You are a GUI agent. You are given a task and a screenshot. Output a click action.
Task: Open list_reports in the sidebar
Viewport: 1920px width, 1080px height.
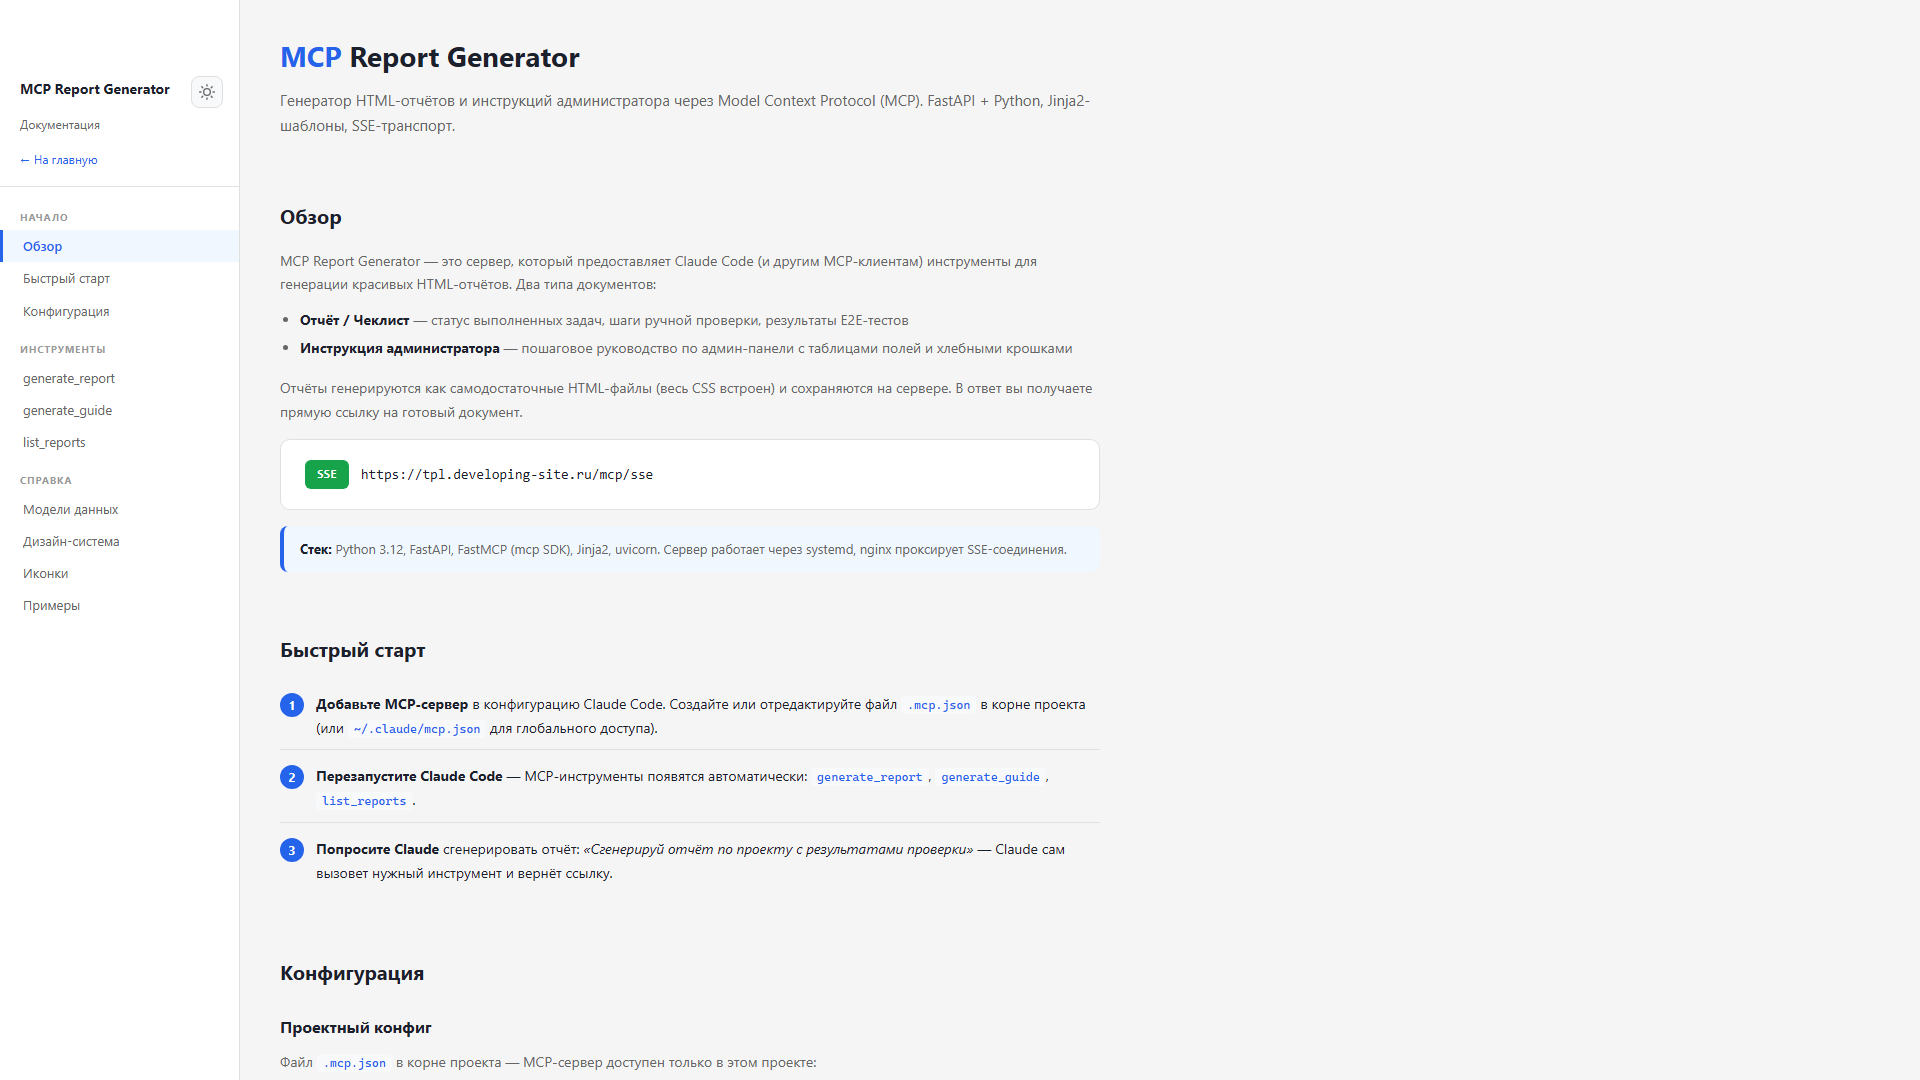point(55,443)
